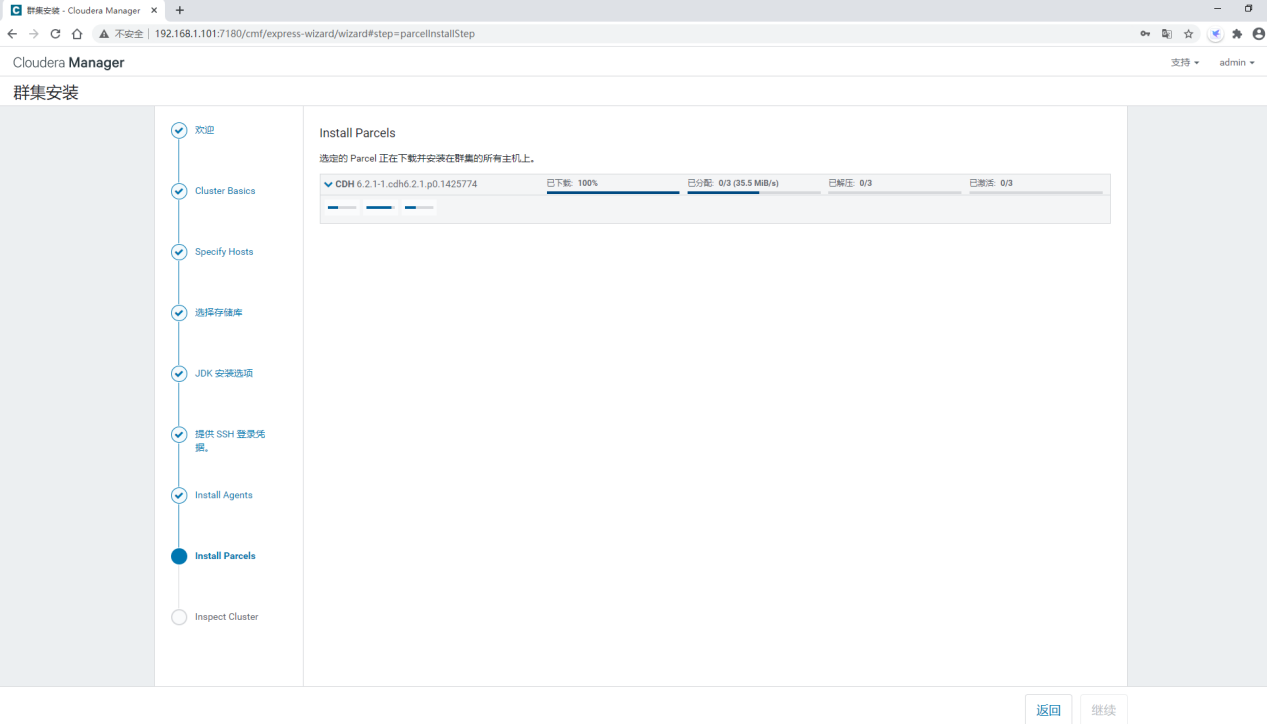The height and width of the screenshot is (724, 1267).
Task: Go to JDK 安装选项 step
Action: click(x=224, y=374)
